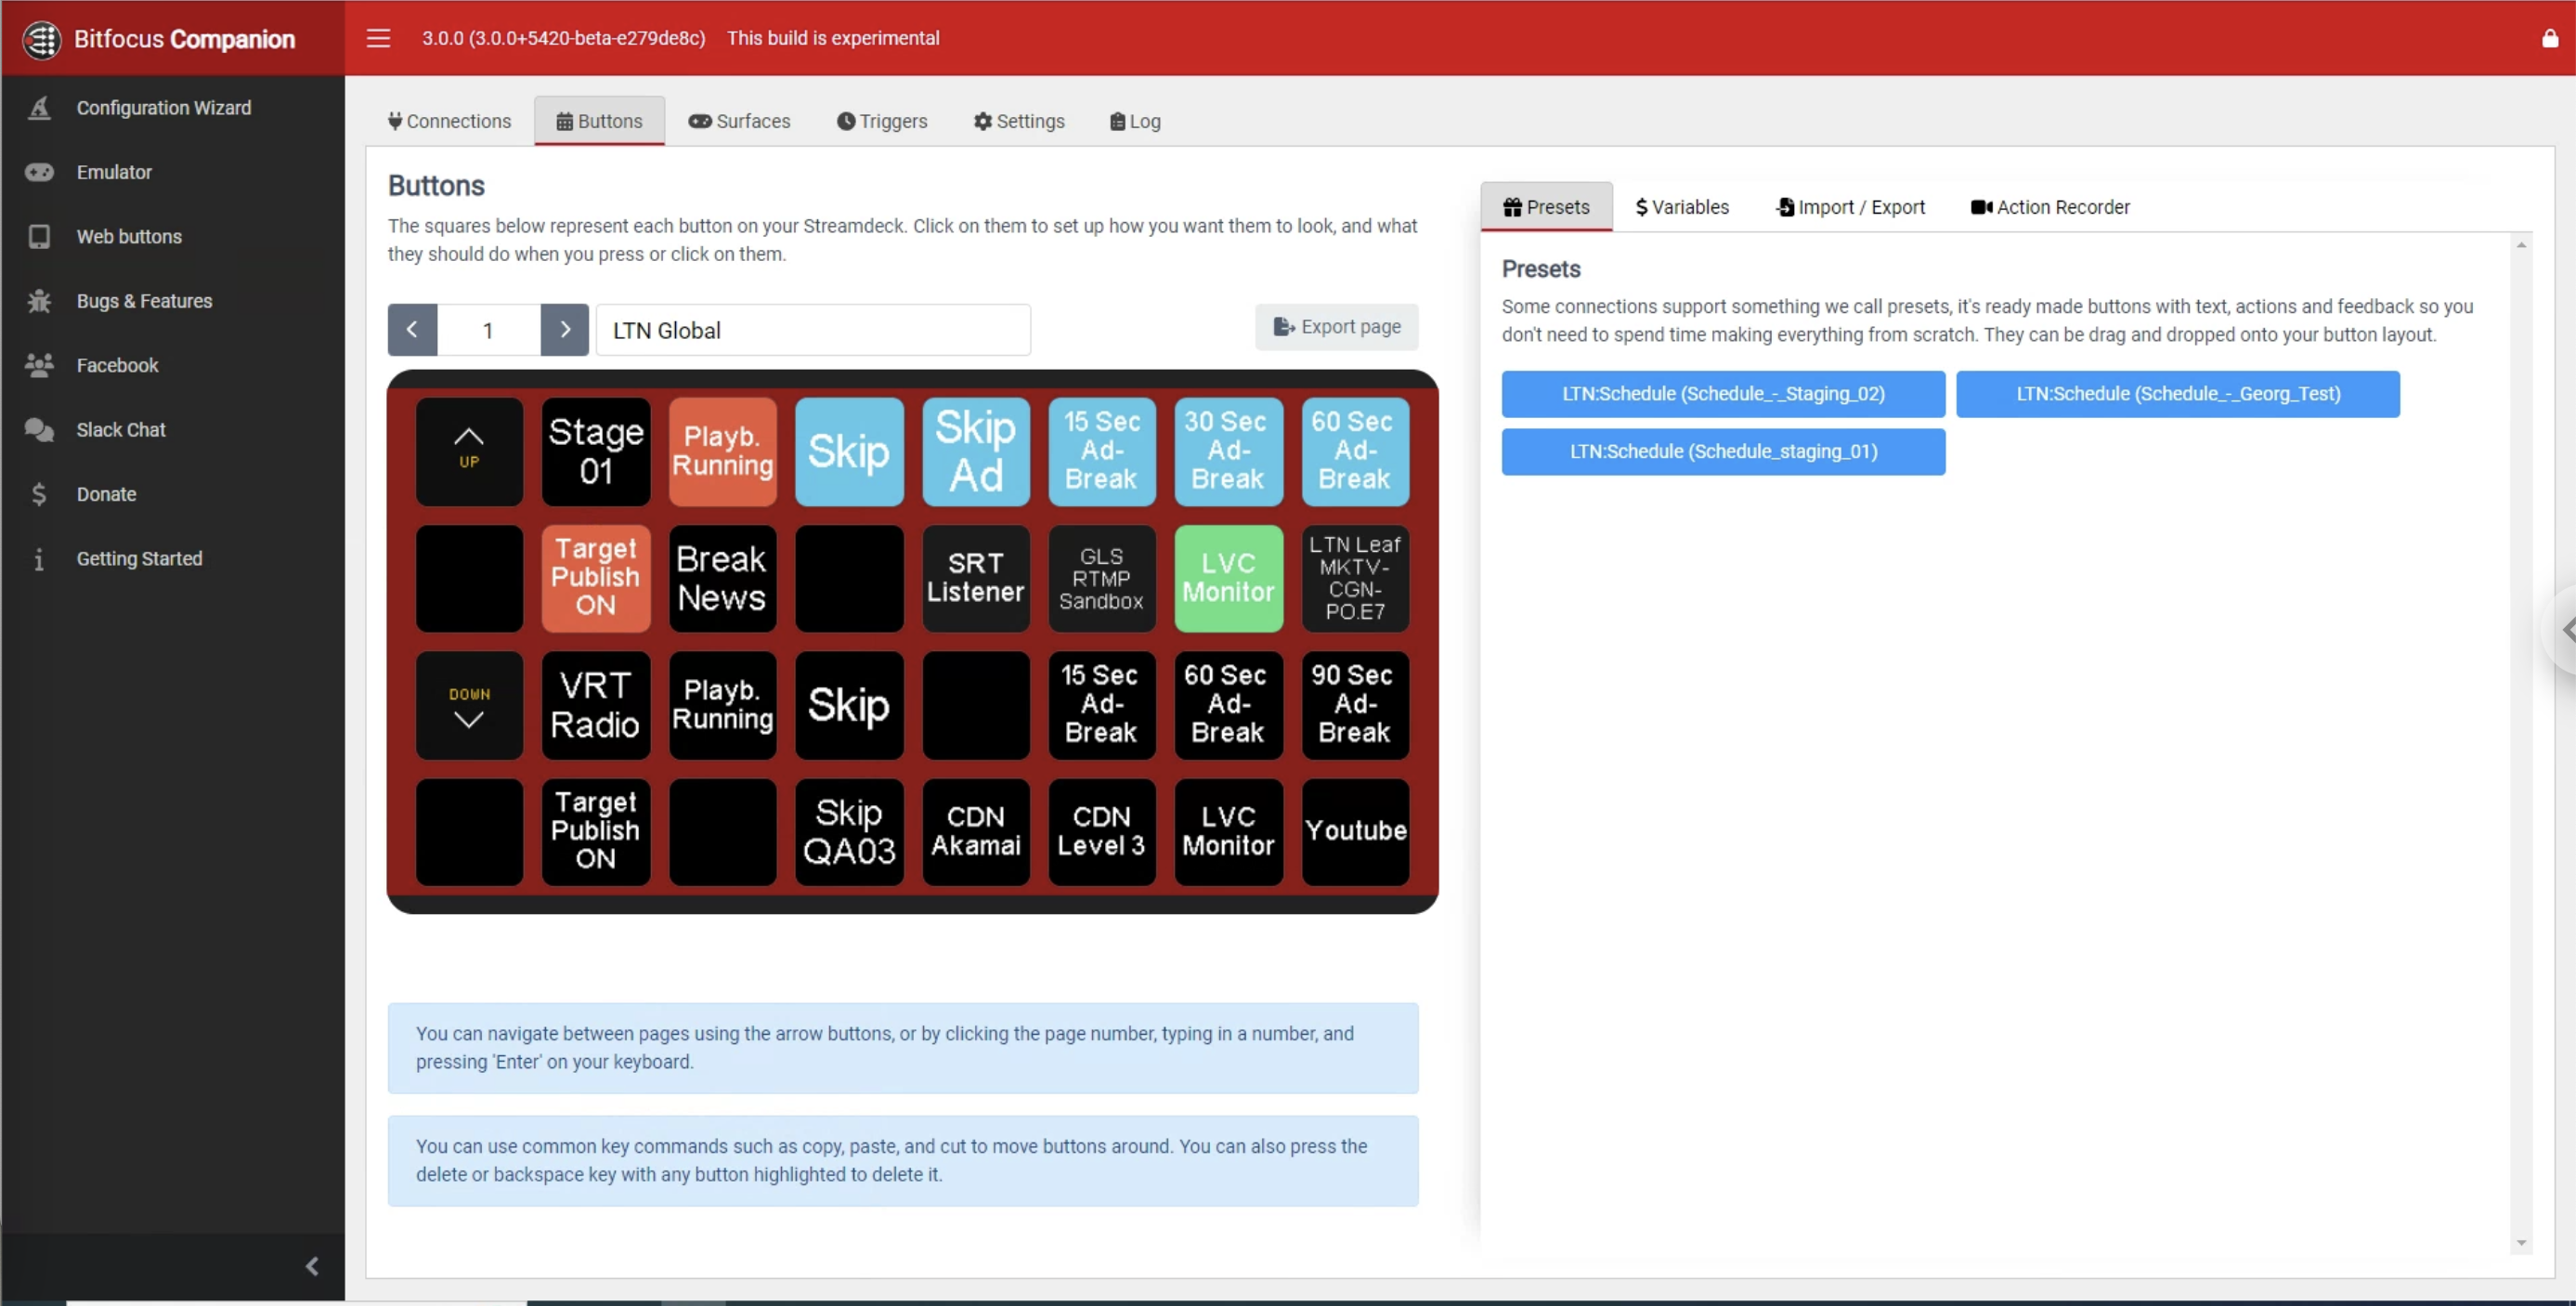Viewport: 2576px width, 1306px height.
Task: Switch to the Variables tab
Action: [1681, 207]
